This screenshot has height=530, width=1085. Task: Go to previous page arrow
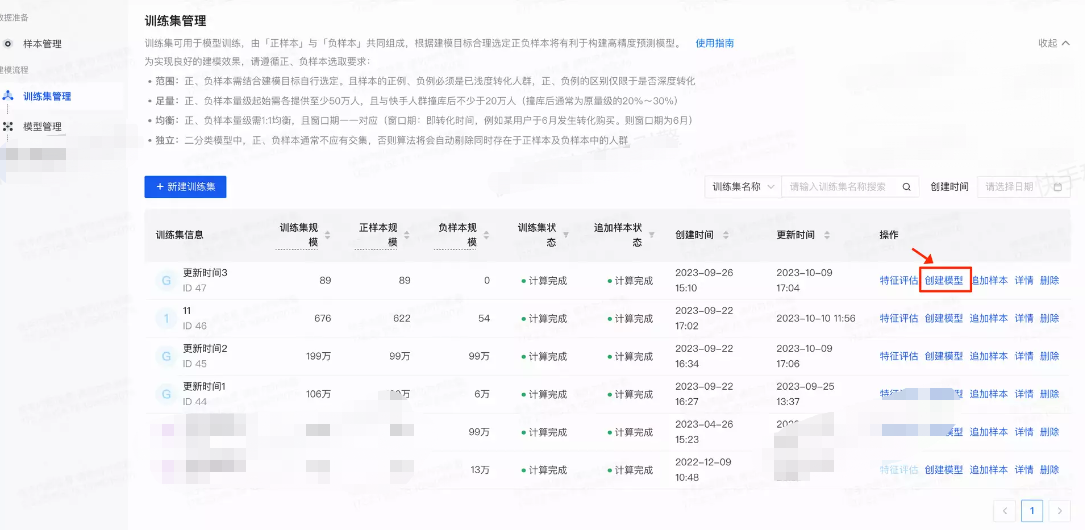point(1005,511)
